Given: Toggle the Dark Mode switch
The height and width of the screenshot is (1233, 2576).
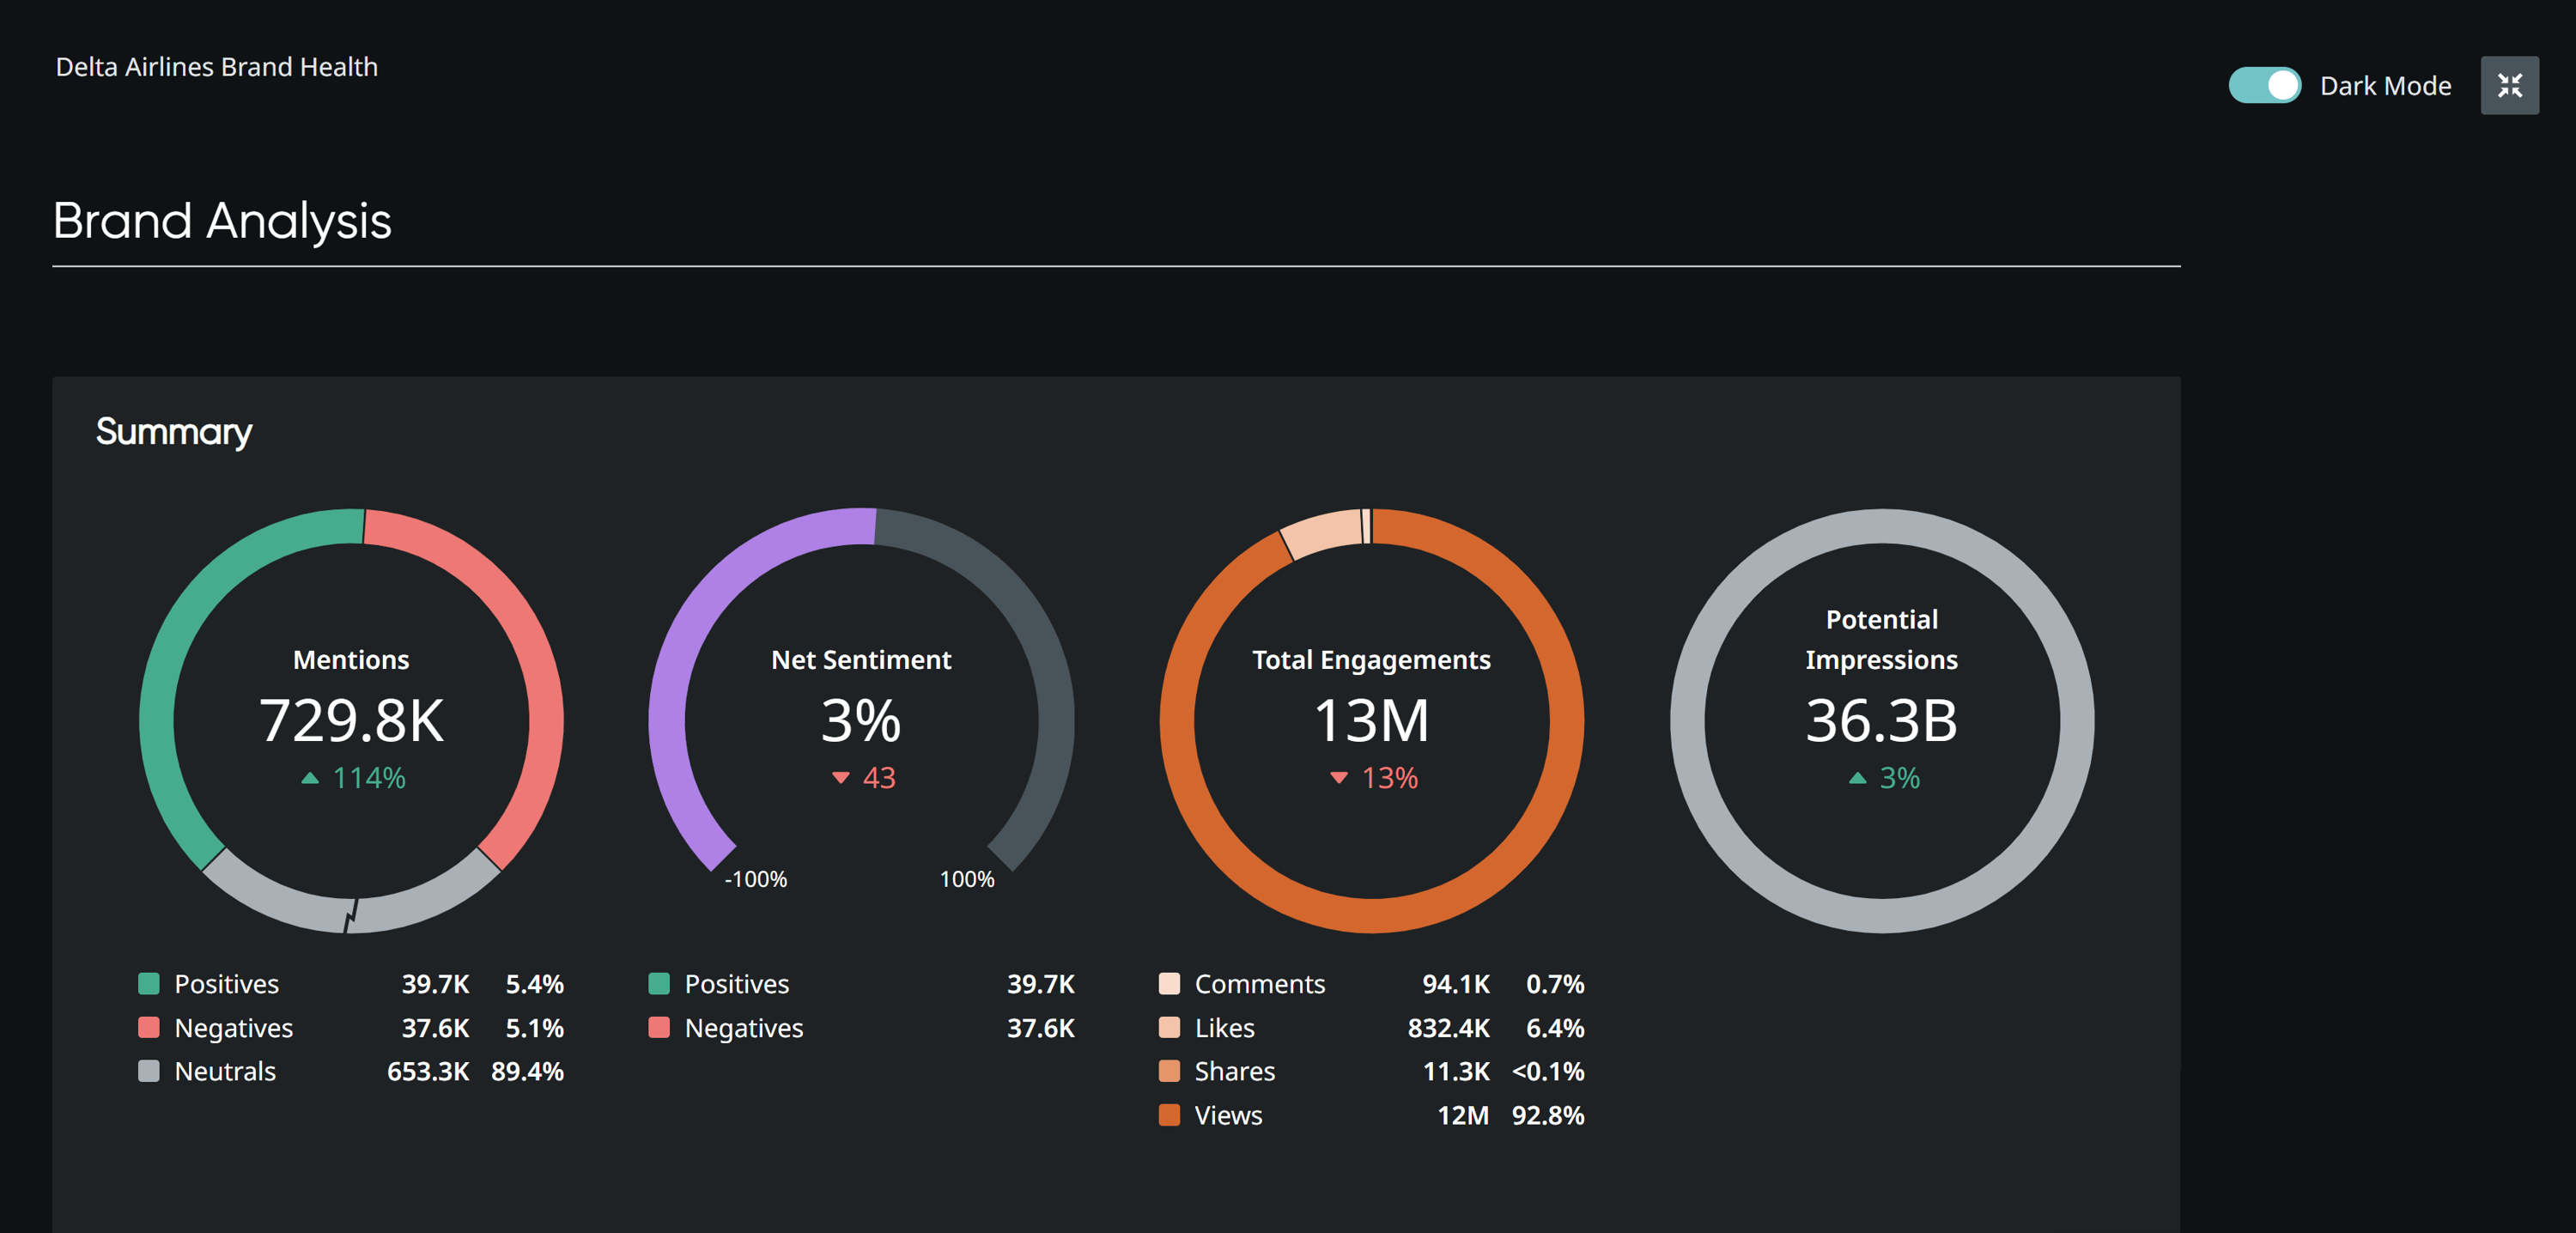Looking at the screenshot, I should [2264, 85].
